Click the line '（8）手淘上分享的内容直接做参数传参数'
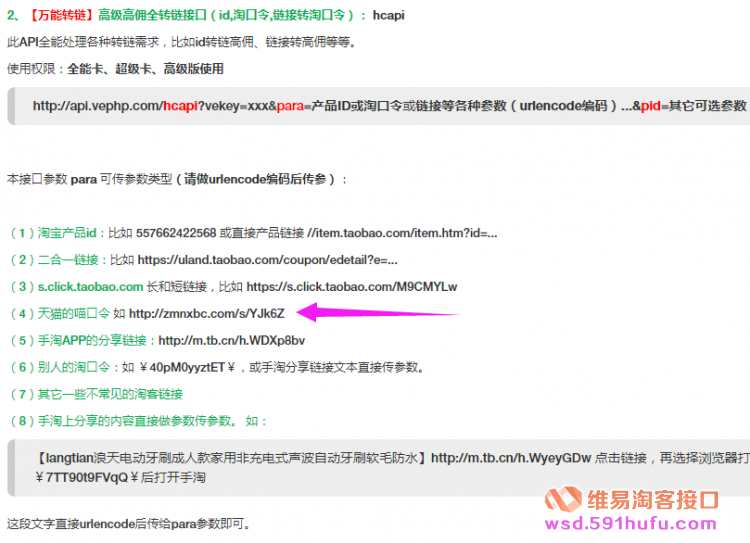 pos(121,421)
